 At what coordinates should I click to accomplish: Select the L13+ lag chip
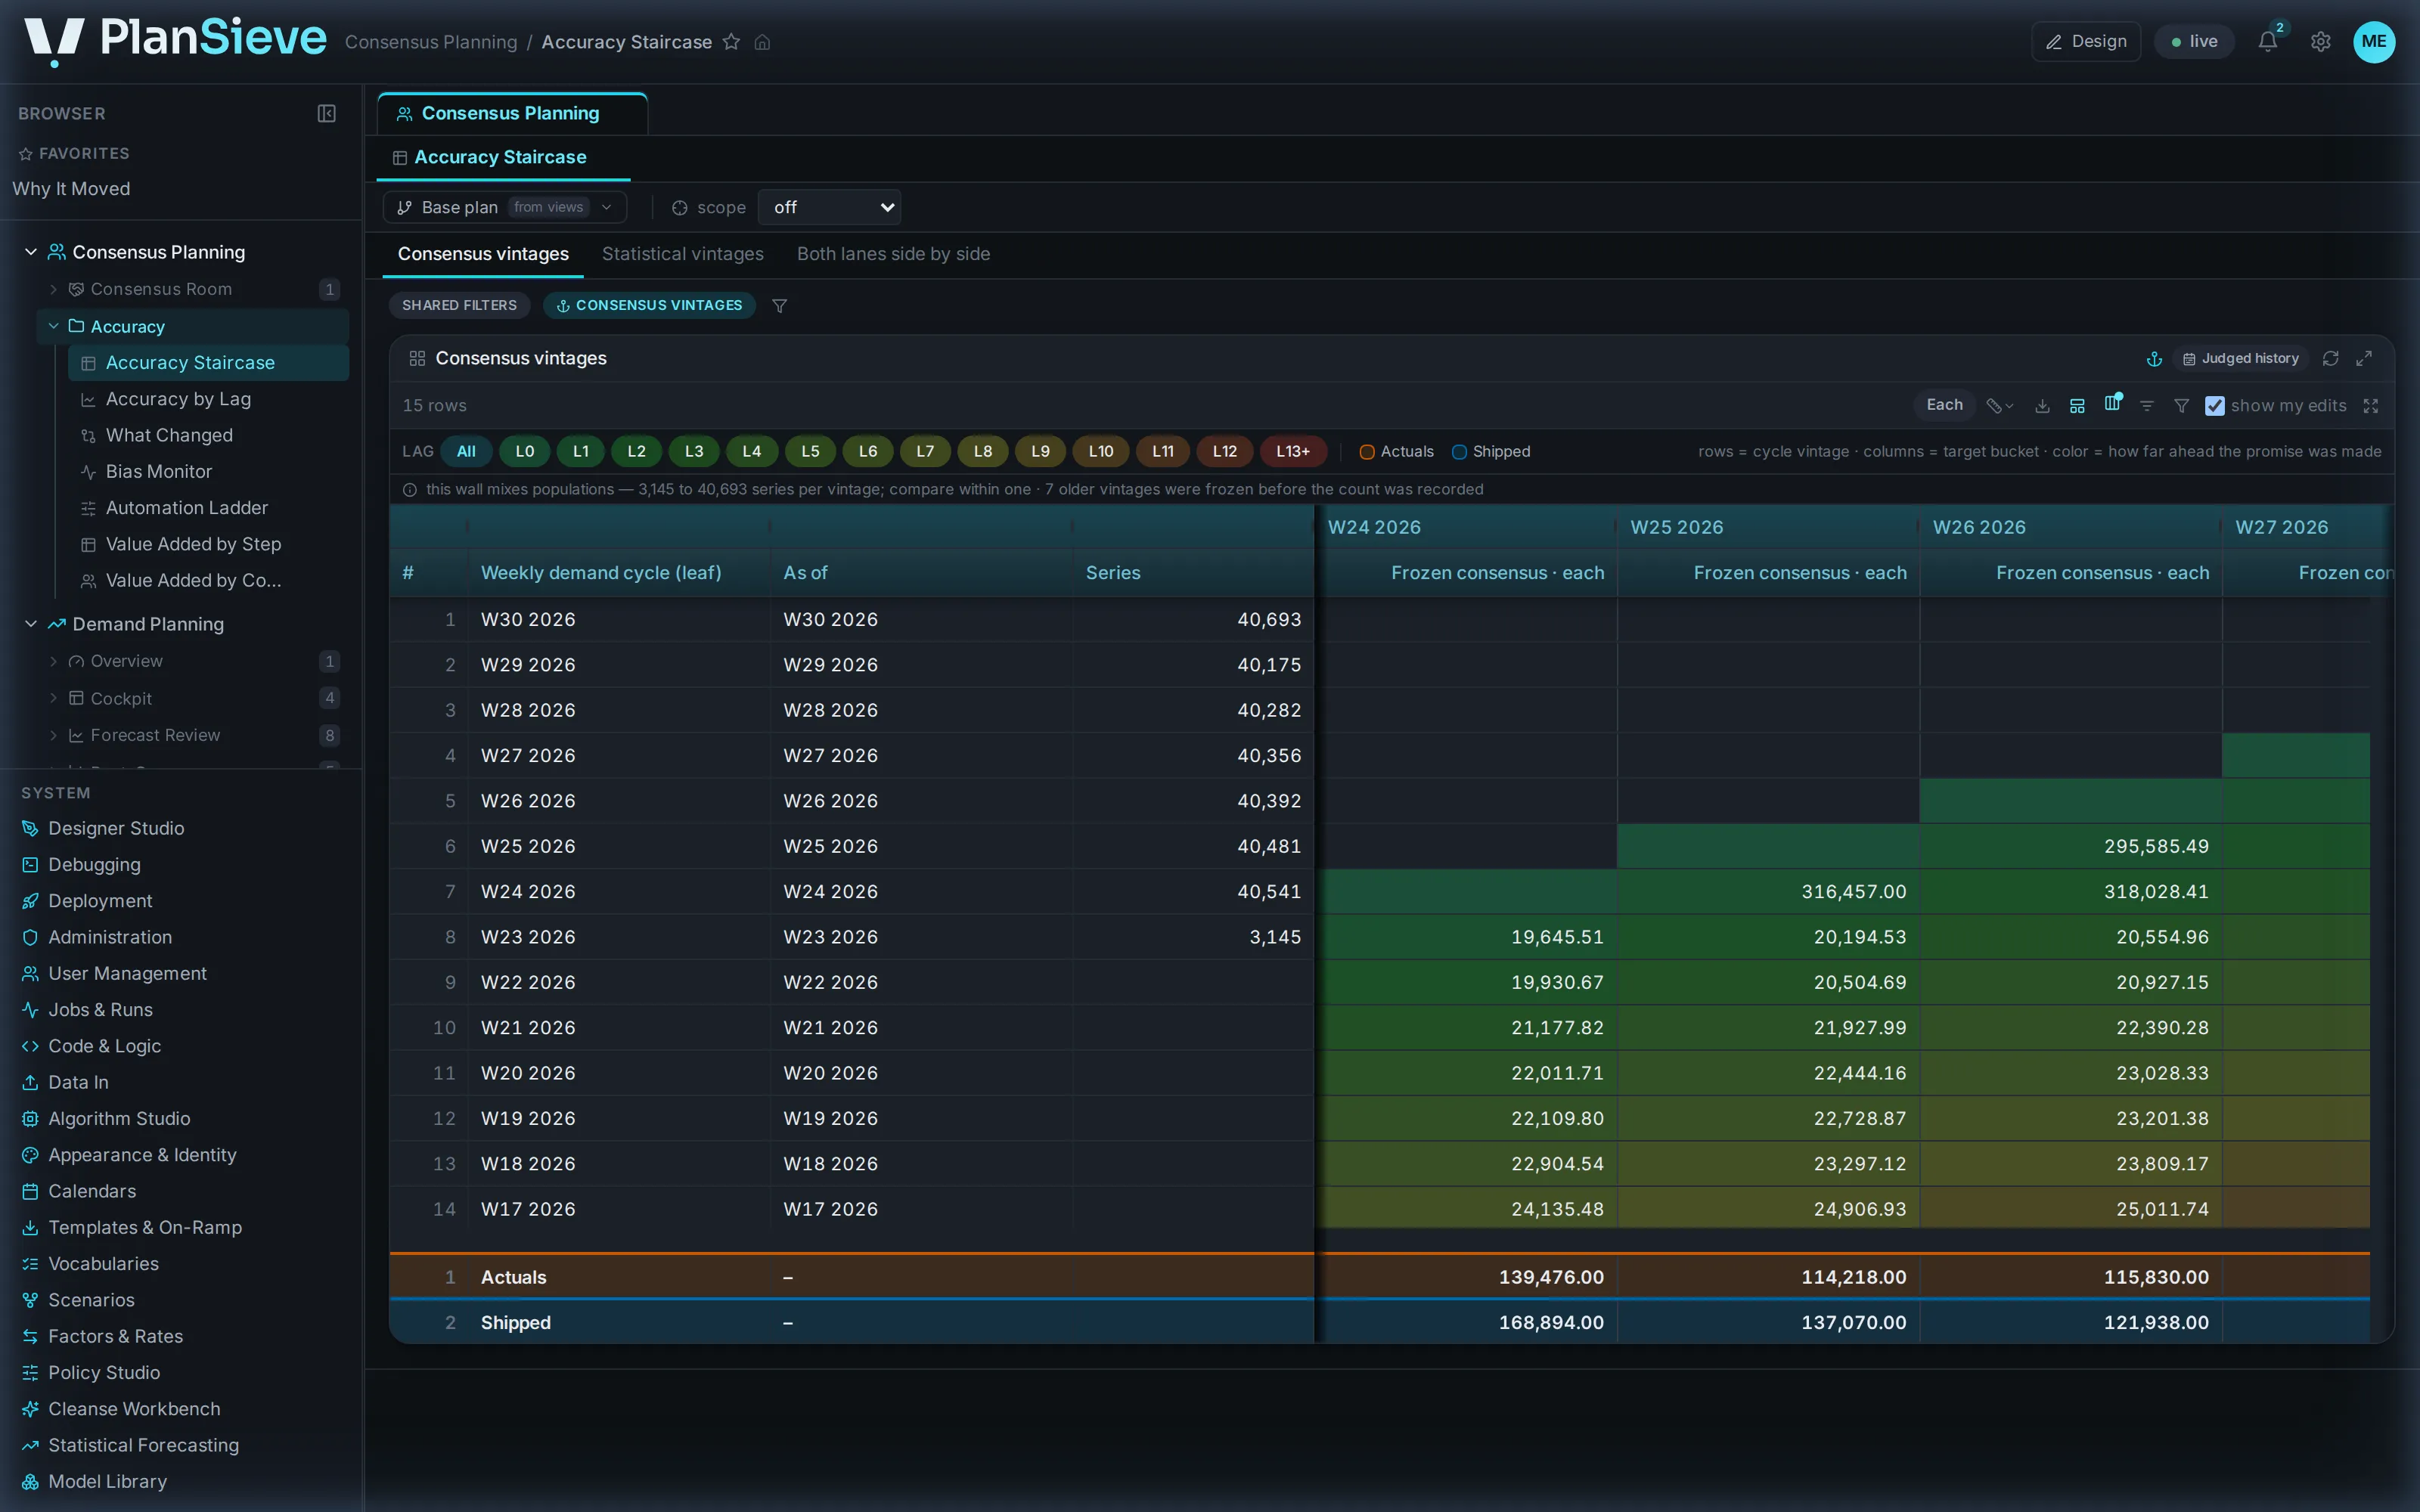point(1292,452)
